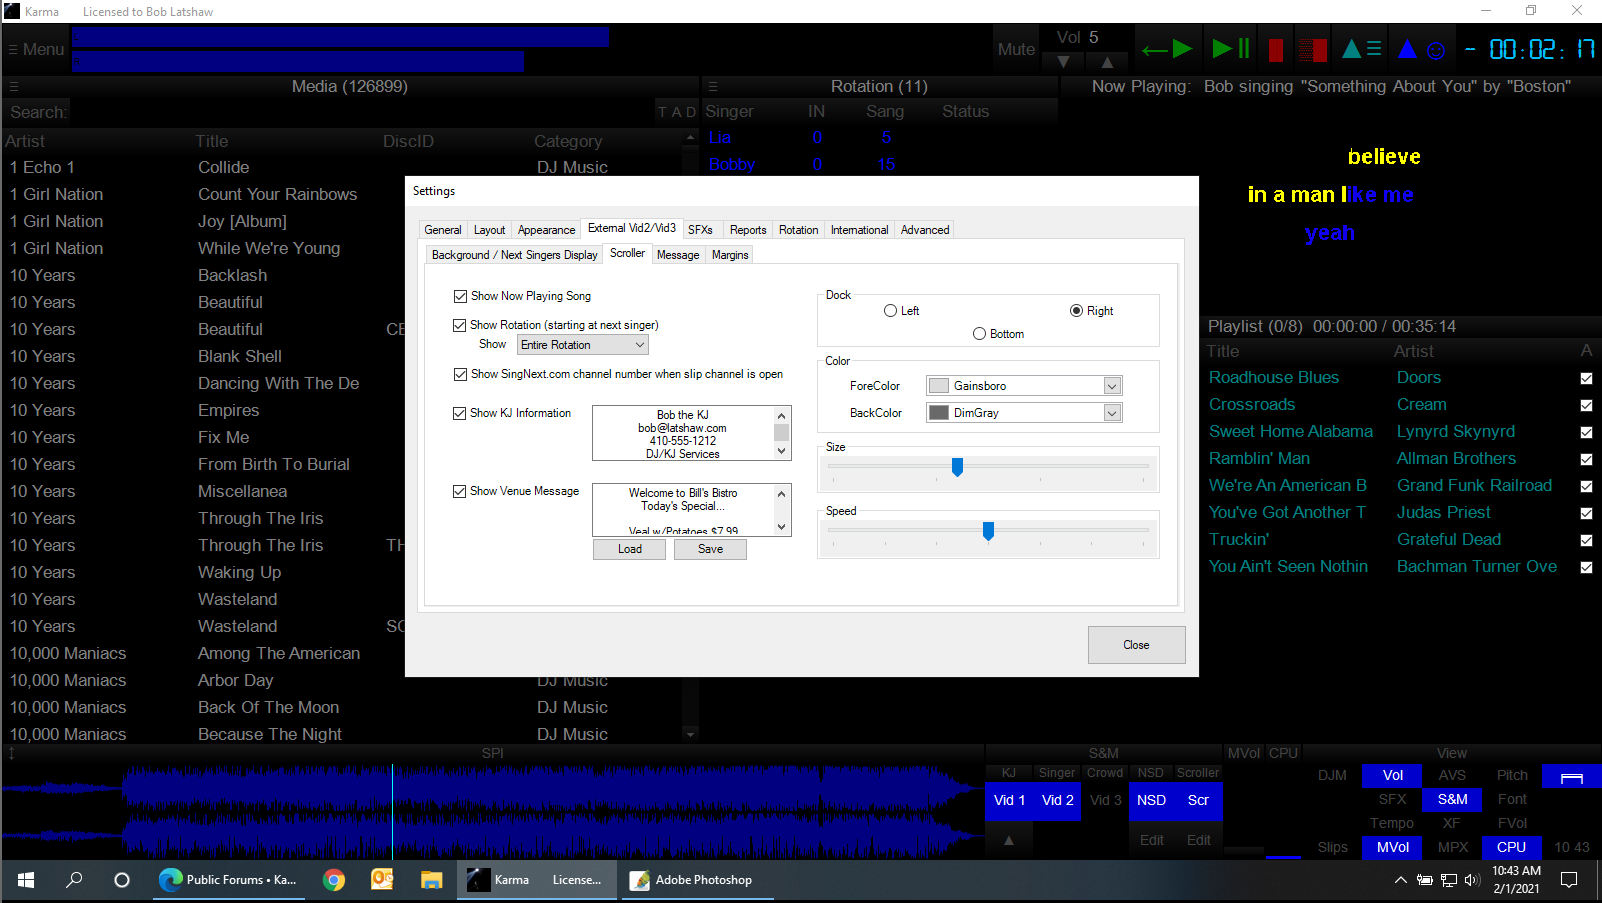
Task: Switch to the Appearance settings tab
Action: pyautogui.click(x=546, y=230)
